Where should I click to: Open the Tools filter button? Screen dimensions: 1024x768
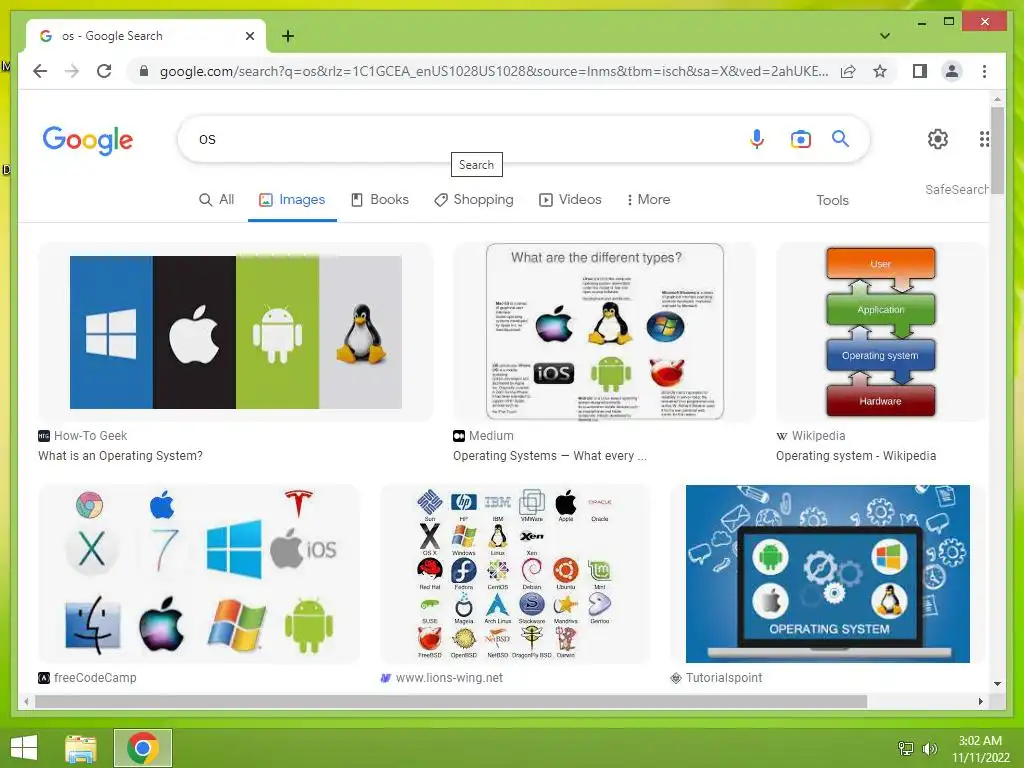pyautogui.click(x=832, y=200)
